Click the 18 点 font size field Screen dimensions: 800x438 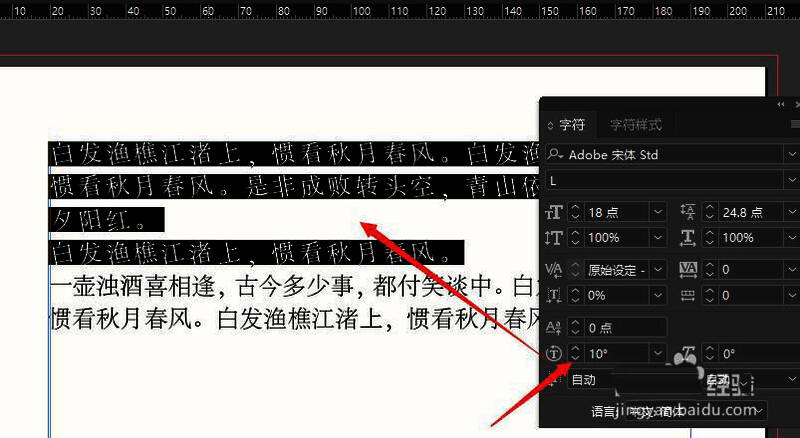[x=616, y=212]
